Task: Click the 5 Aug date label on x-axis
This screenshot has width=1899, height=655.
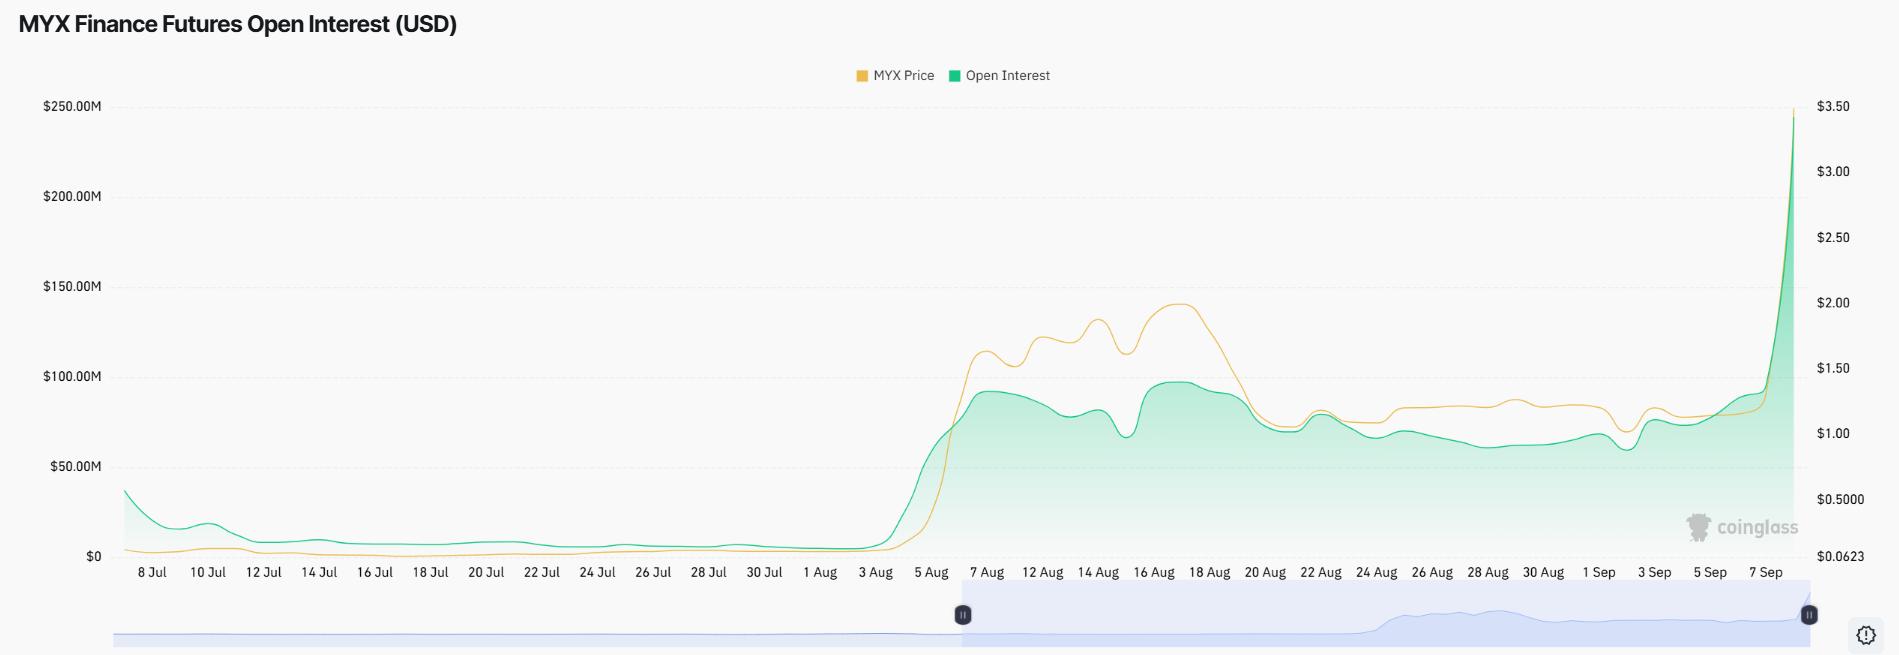Action: (930, 573)
